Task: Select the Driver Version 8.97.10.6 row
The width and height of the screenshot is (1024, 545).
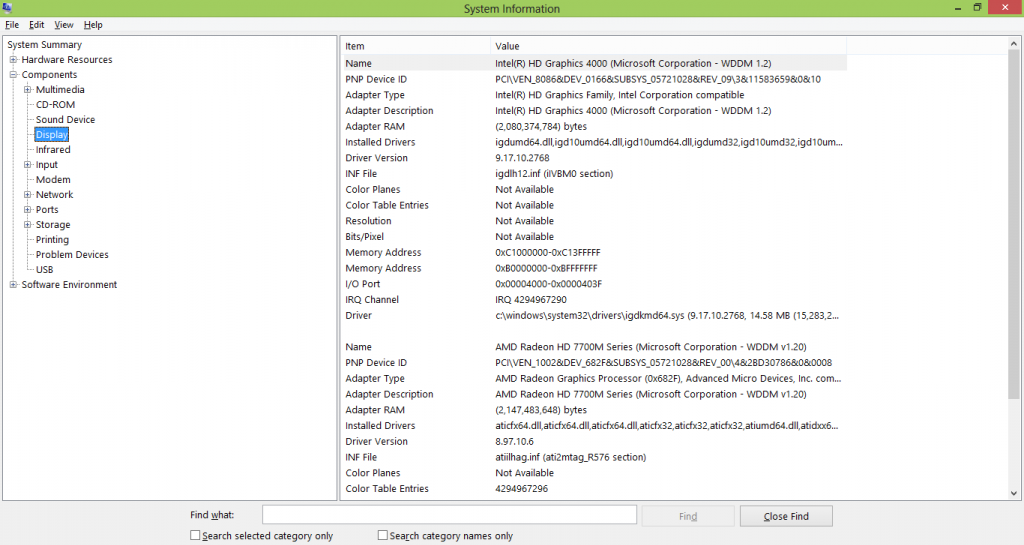Action: tap(594, 441)
